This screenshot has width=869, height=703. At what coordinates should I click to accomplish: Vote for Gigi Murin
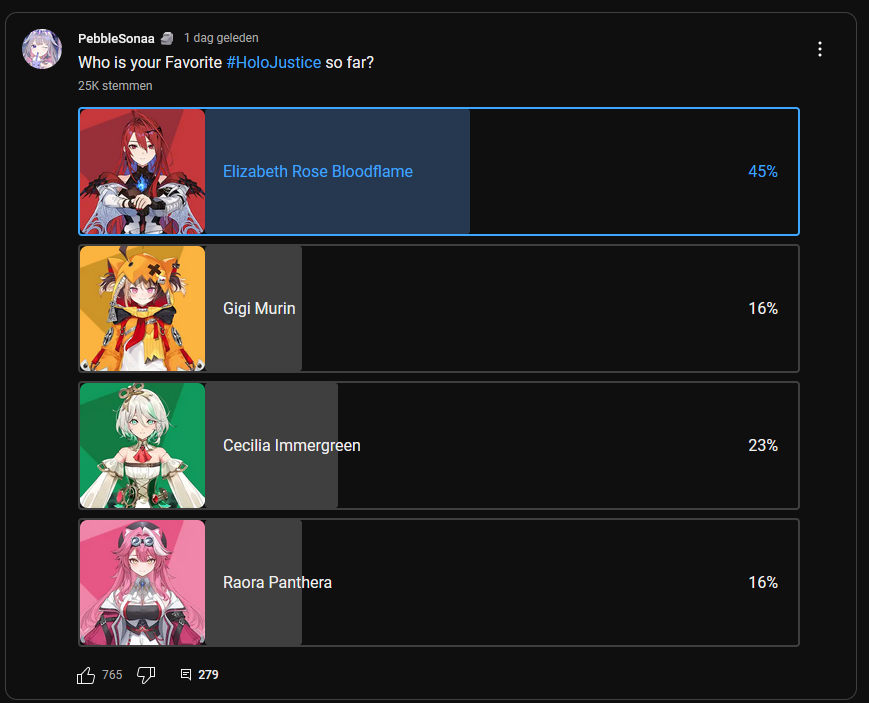pyautogui.click(x=439, y=308)
